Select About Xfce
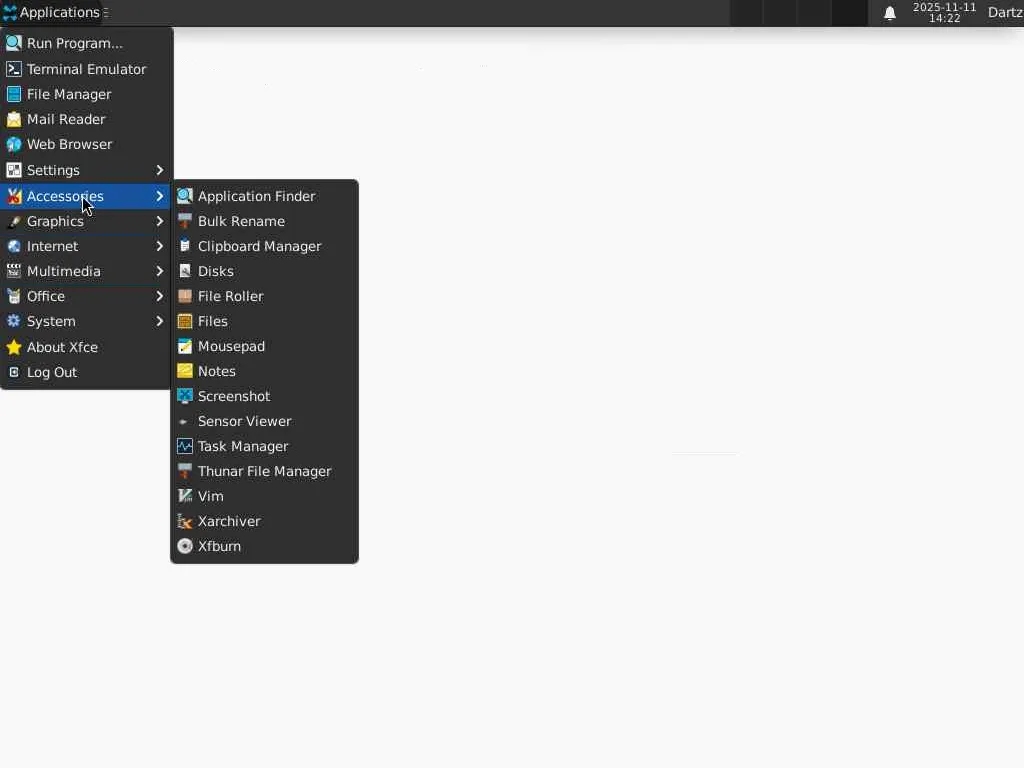The image size is (1024, 768). point(86,347)
